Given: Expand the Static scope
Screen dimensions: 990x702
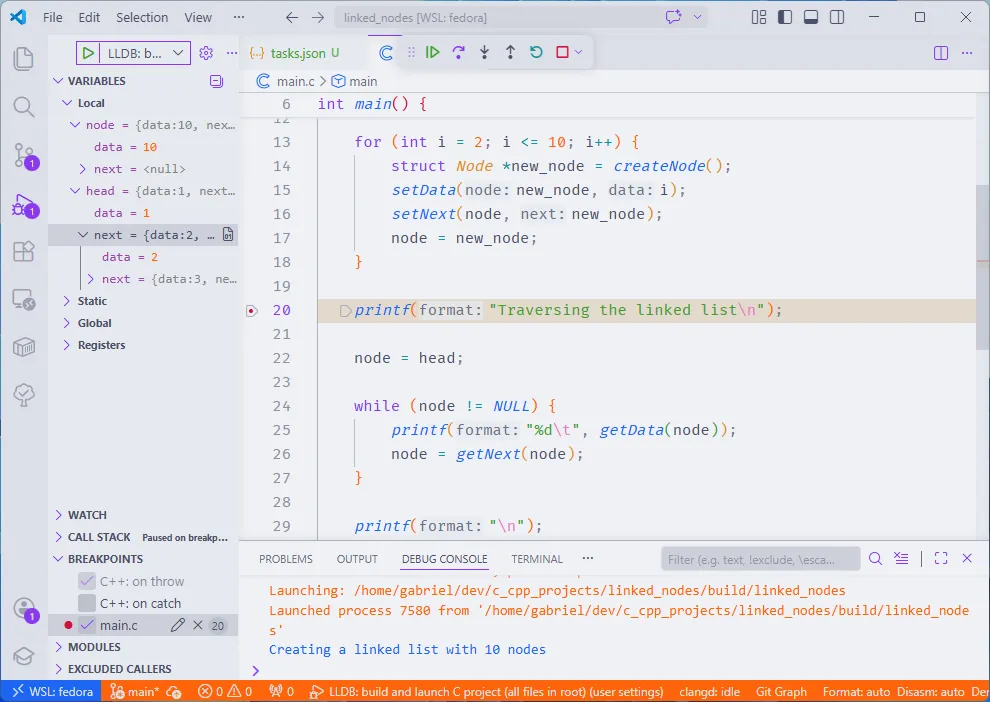Looking at the screenshot, I should (66, 301).
